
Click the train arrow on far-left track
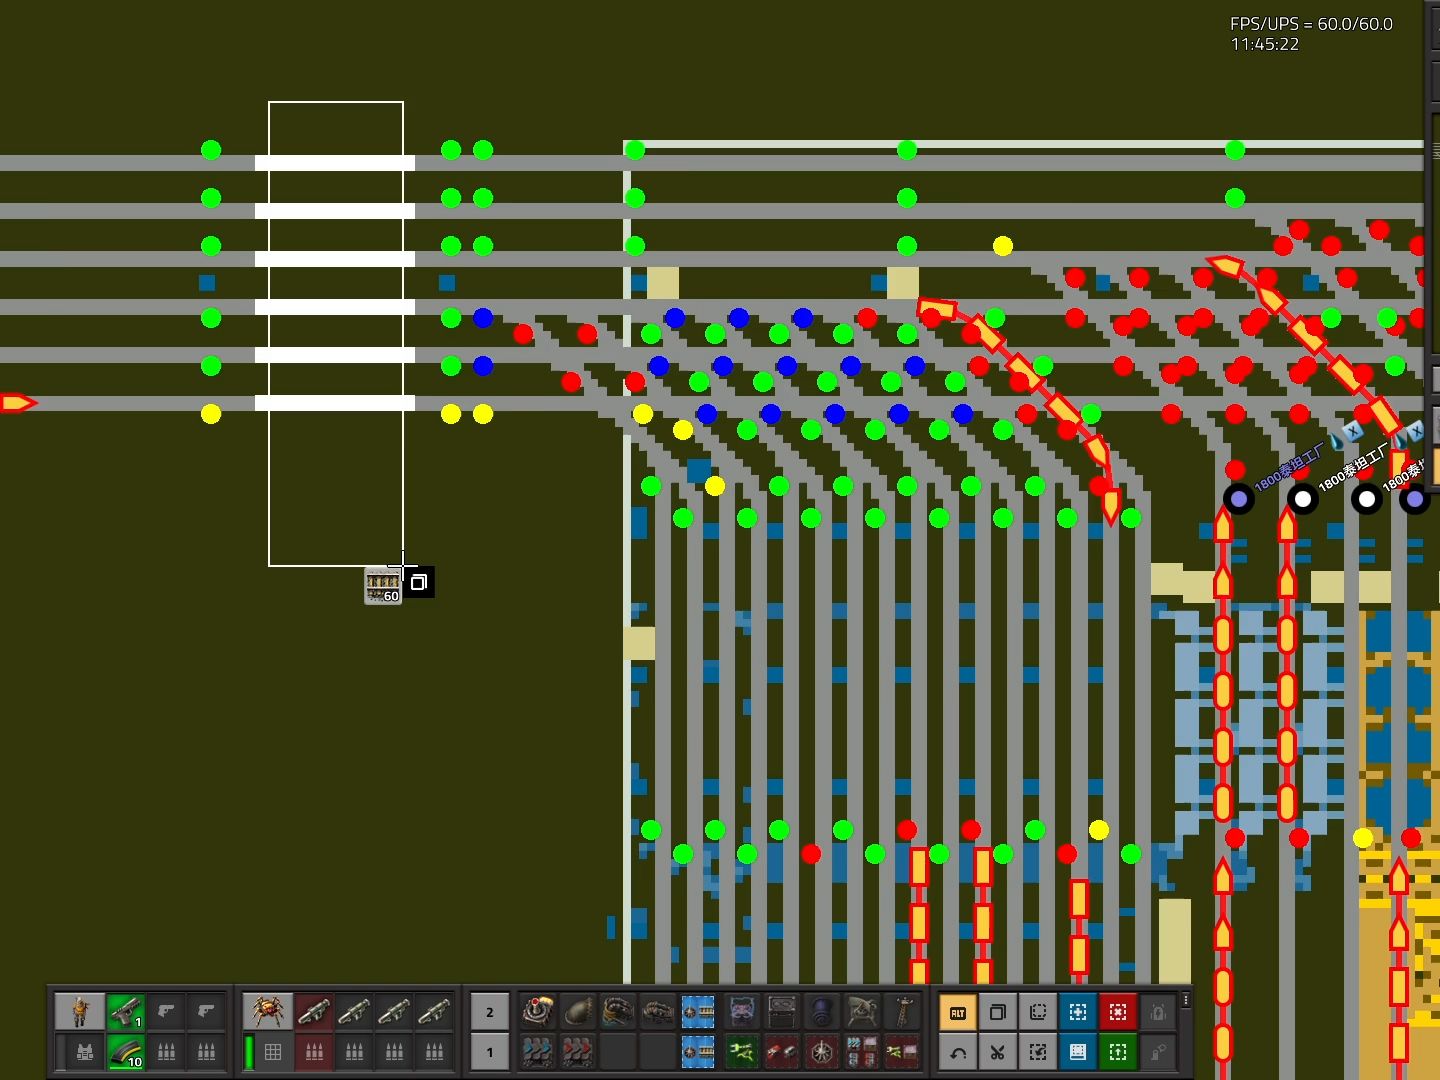click(x=18, y=403)
